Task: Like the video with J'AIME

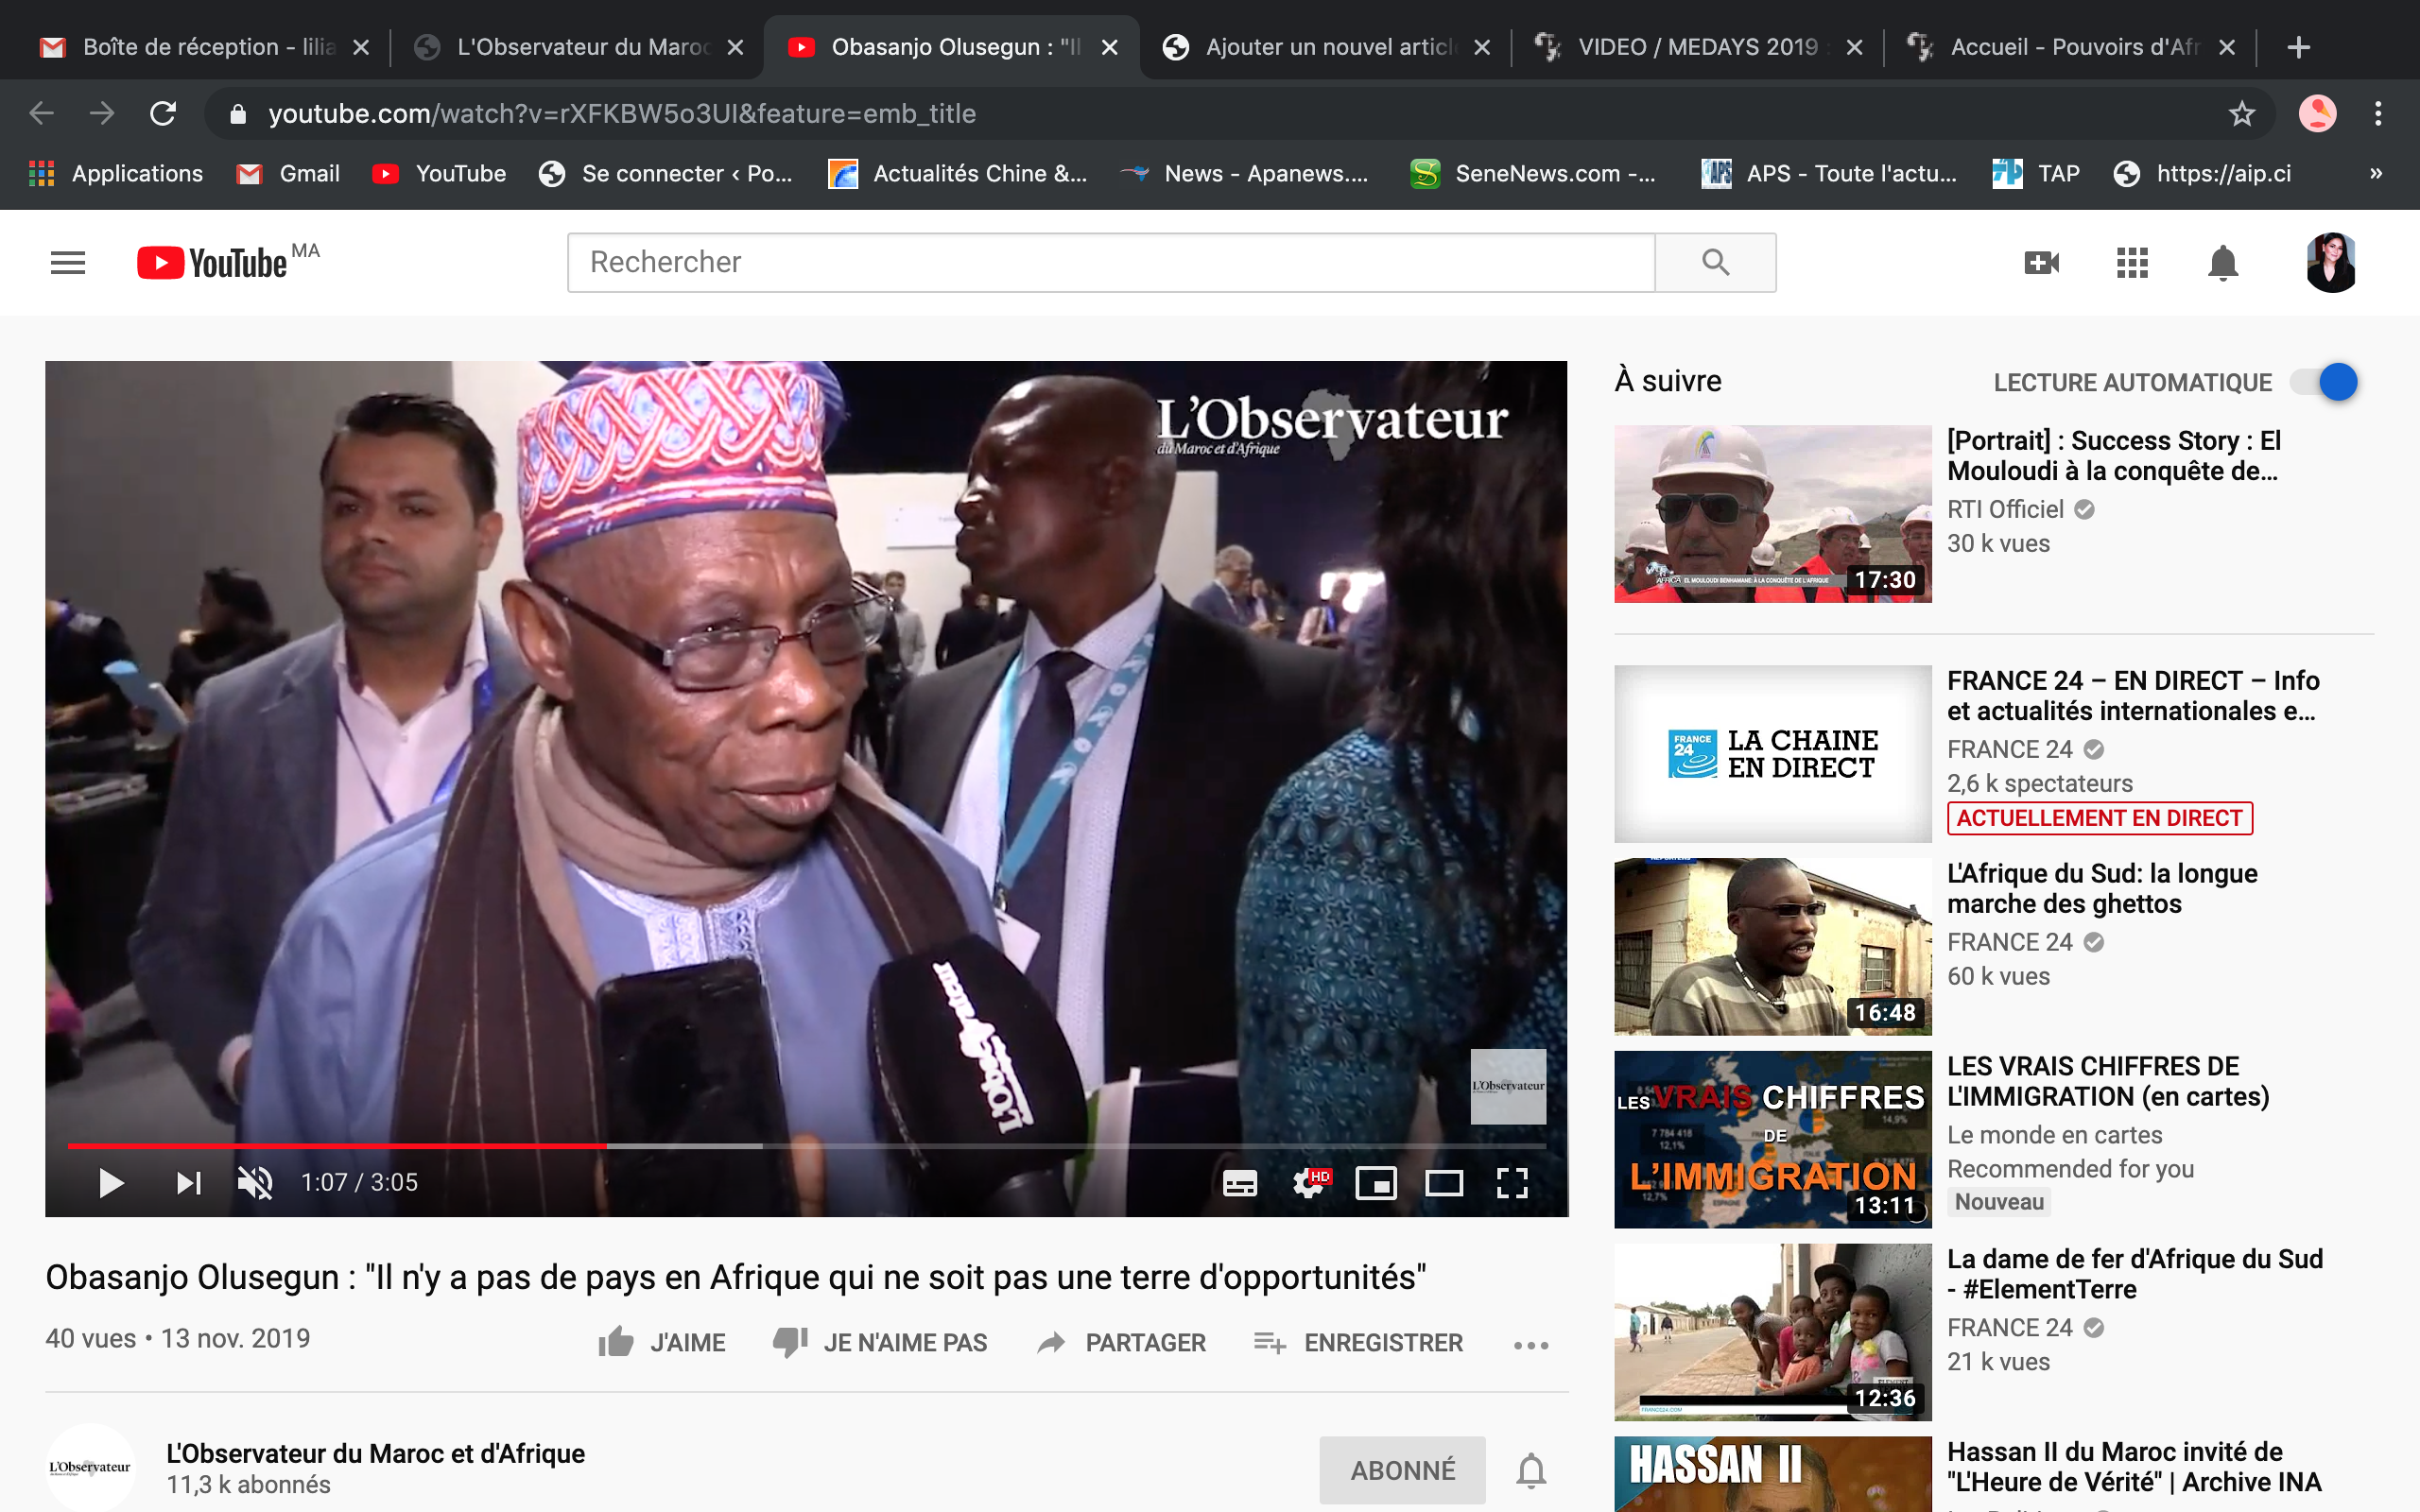Action: coord(662,1342)
